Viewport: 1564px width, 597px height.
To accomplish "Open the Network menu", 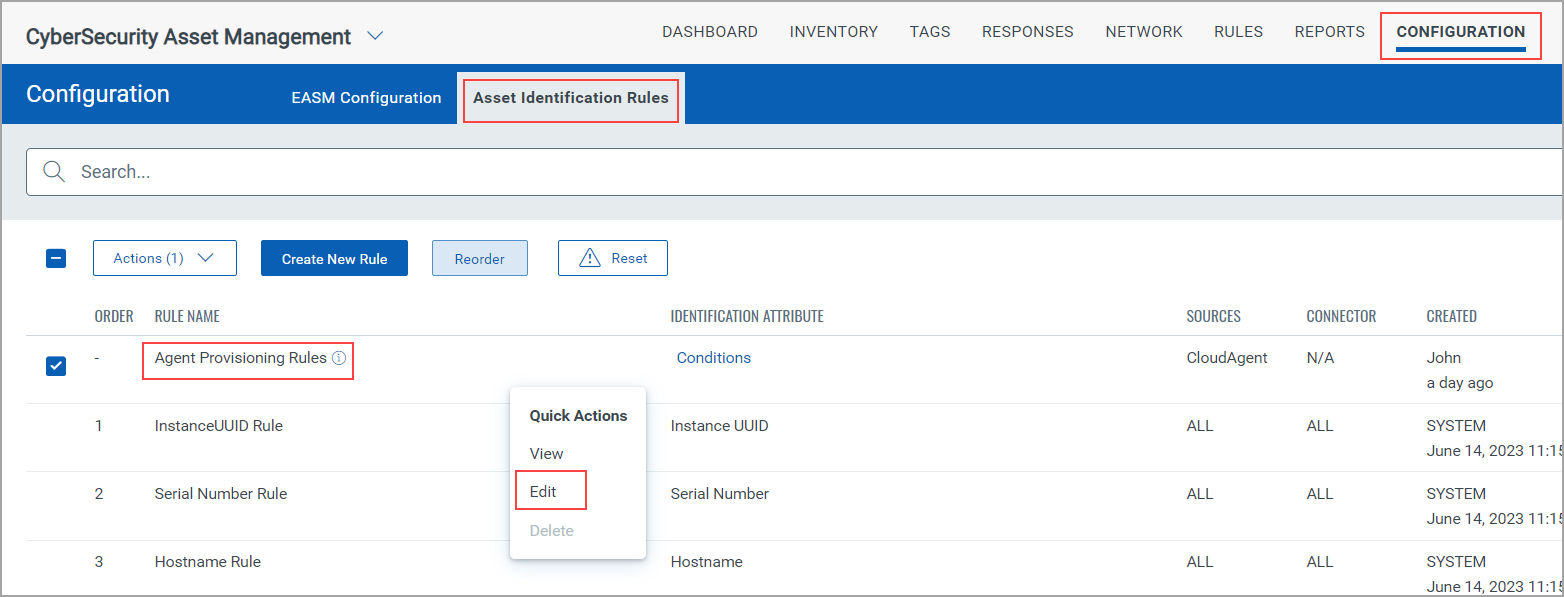I will pos(1144,32).
